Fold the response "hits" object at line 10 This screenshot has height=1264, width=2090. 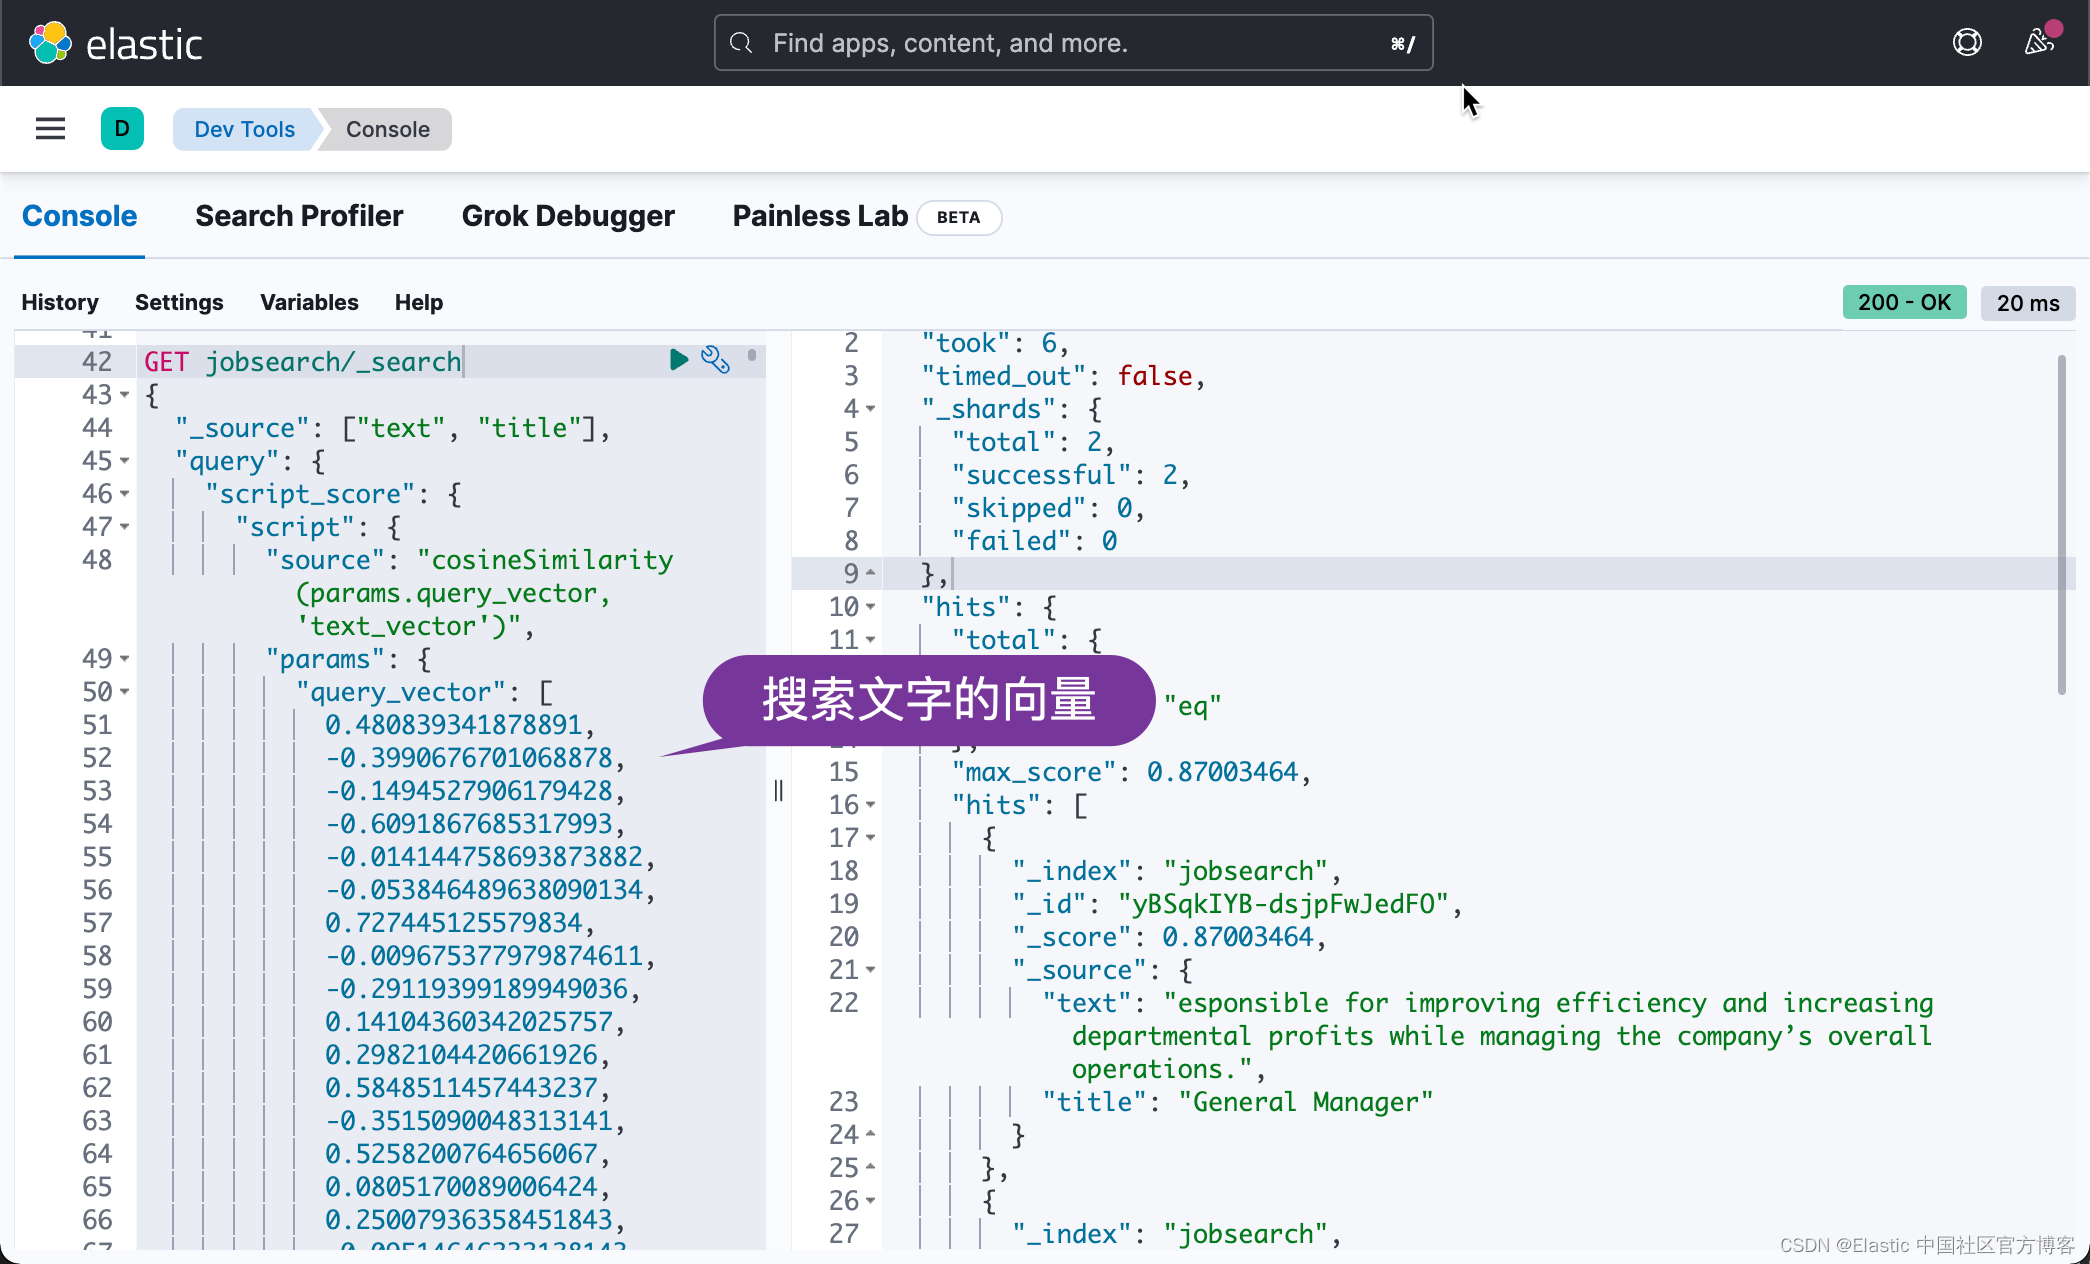(x=871, y=607)
